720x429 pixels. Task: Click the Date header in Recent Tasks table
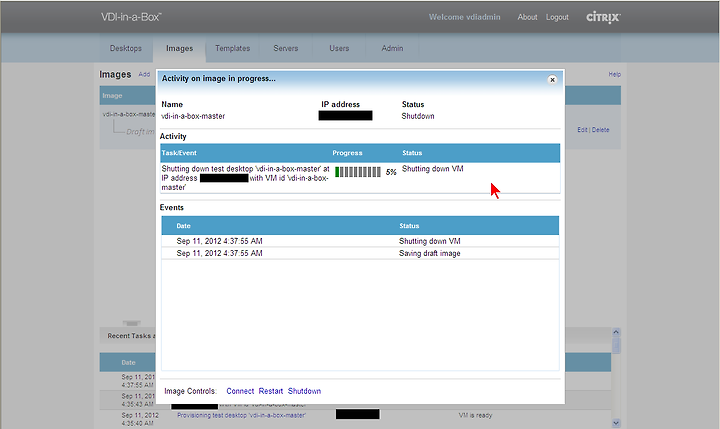coord(129,362)
